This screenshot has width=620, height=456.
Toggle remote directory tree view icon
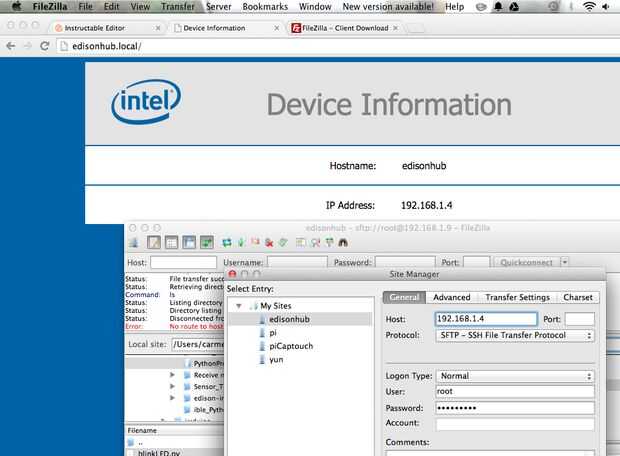point(189,242)
